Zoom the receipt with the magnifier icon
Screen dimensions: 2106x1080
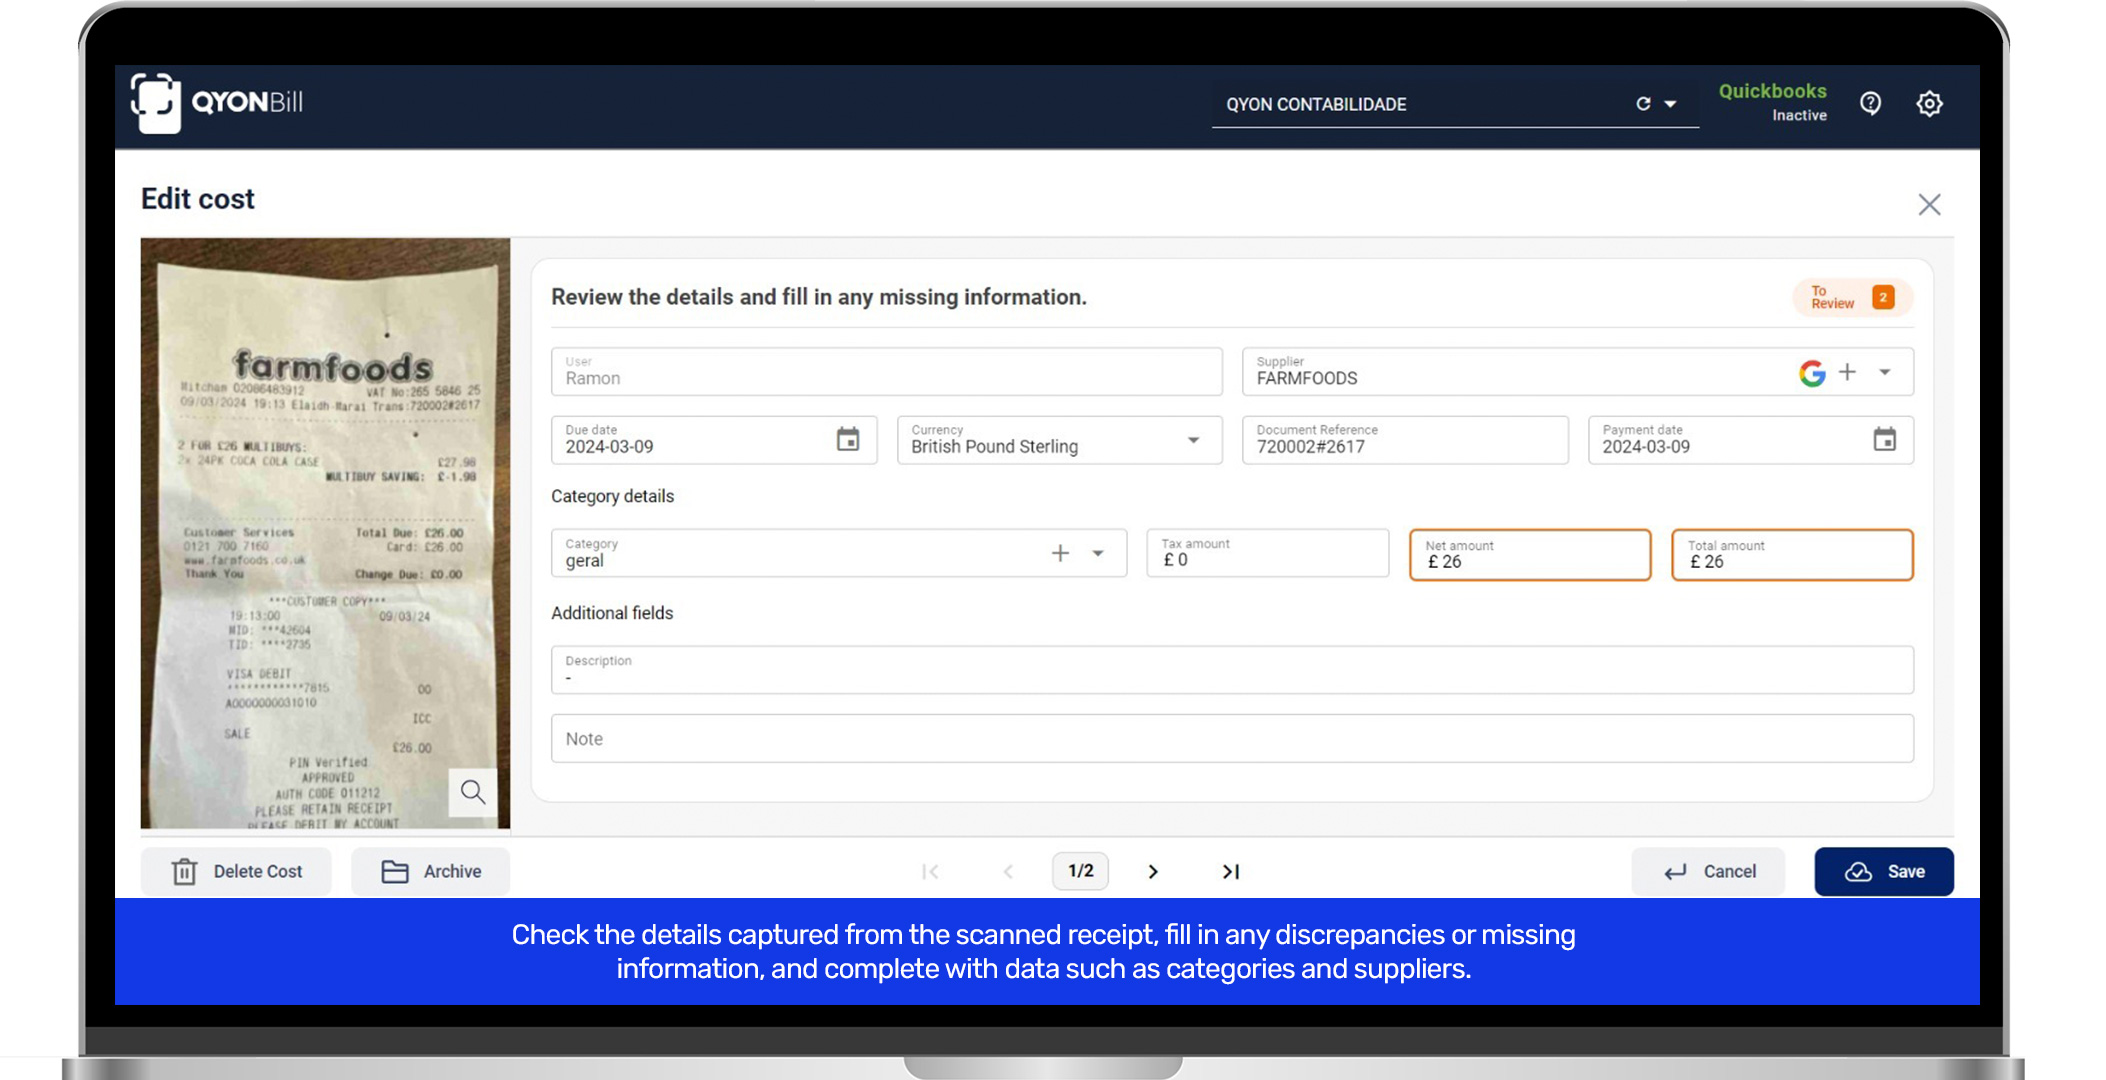pos(473,792)
